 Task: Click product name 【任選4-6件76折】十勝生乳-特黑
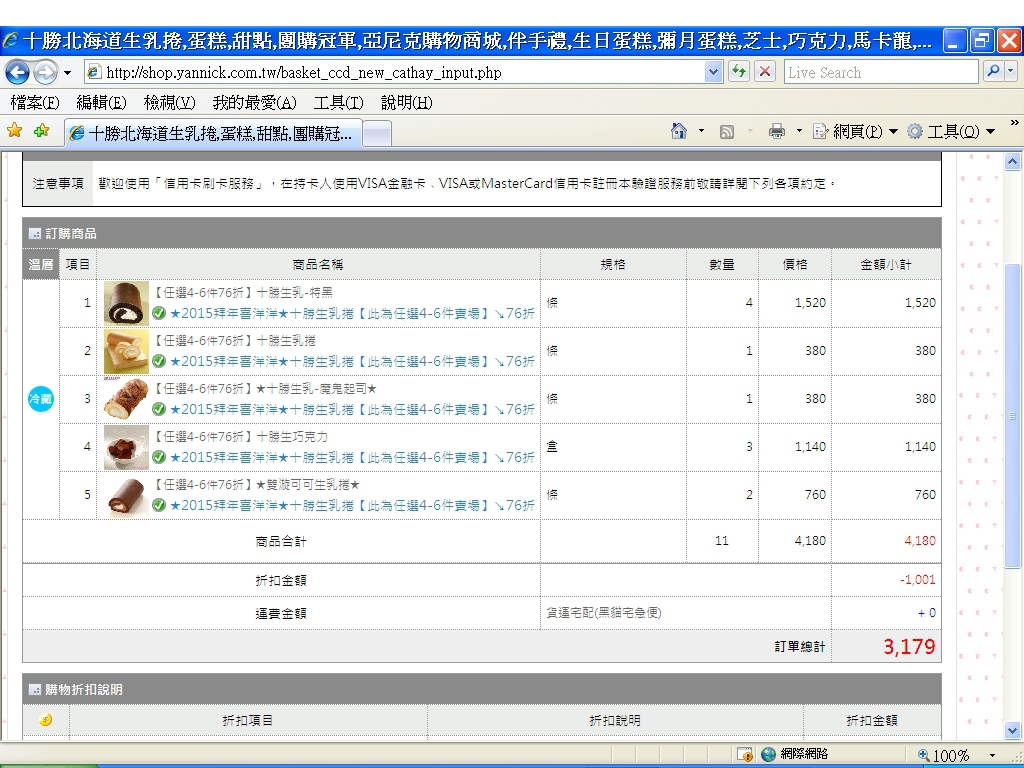243,293
